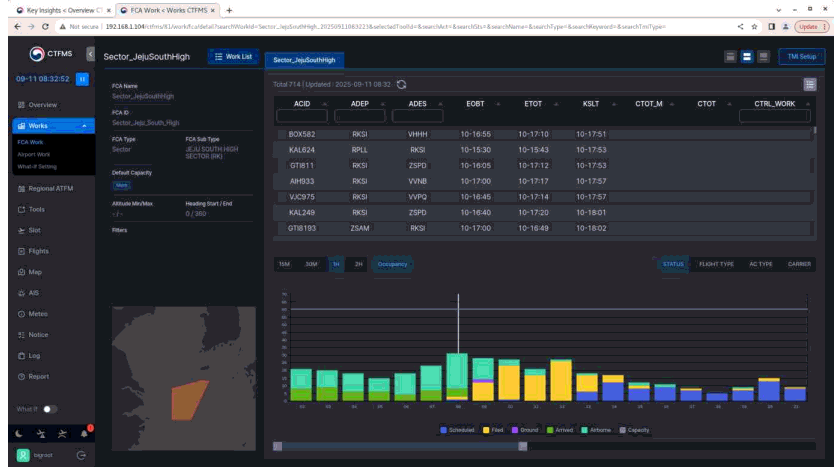Toggle the What If switch

(49, 409)
